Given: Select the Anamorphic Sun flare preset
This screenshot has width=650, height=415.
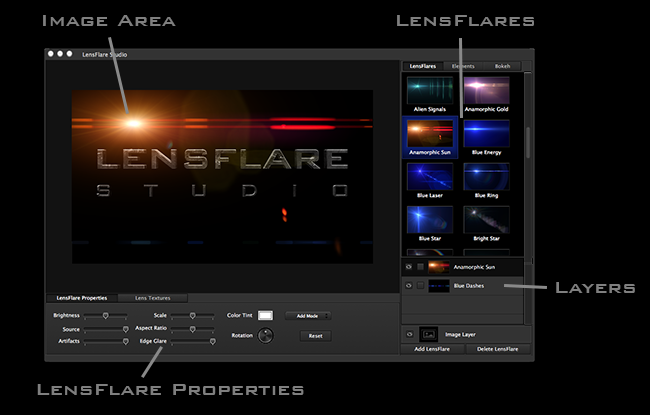Looking at the screenshot, I should pos(430,133).
